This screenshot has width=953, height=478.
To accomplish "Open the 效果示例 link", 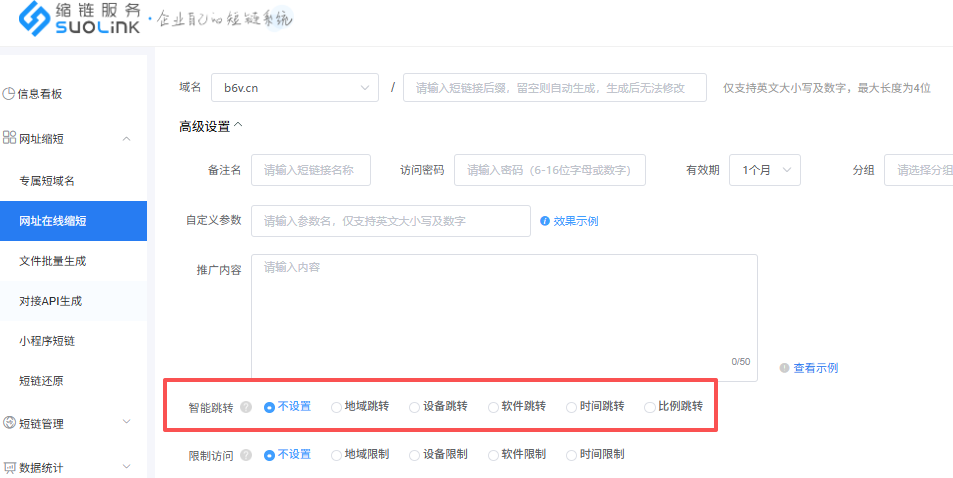I will click(x=576, y=221).
